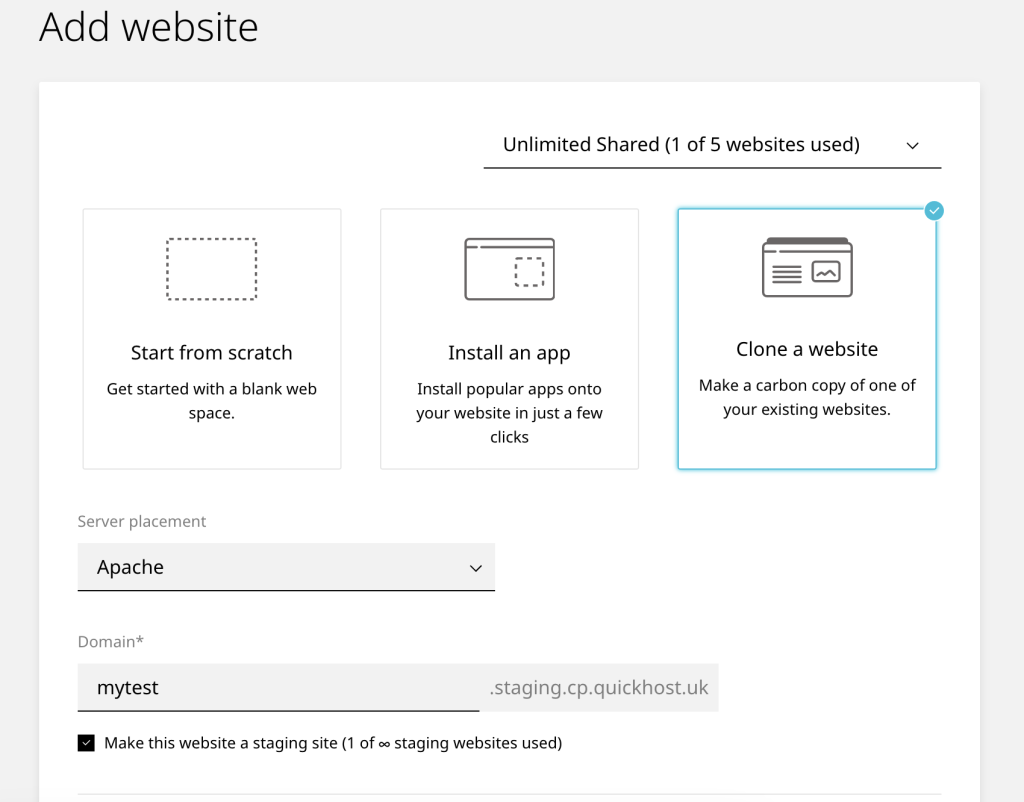This screenshot has width=1024, height=802.
Task: Click the Add website heading
Action: (x=149, y=27)
